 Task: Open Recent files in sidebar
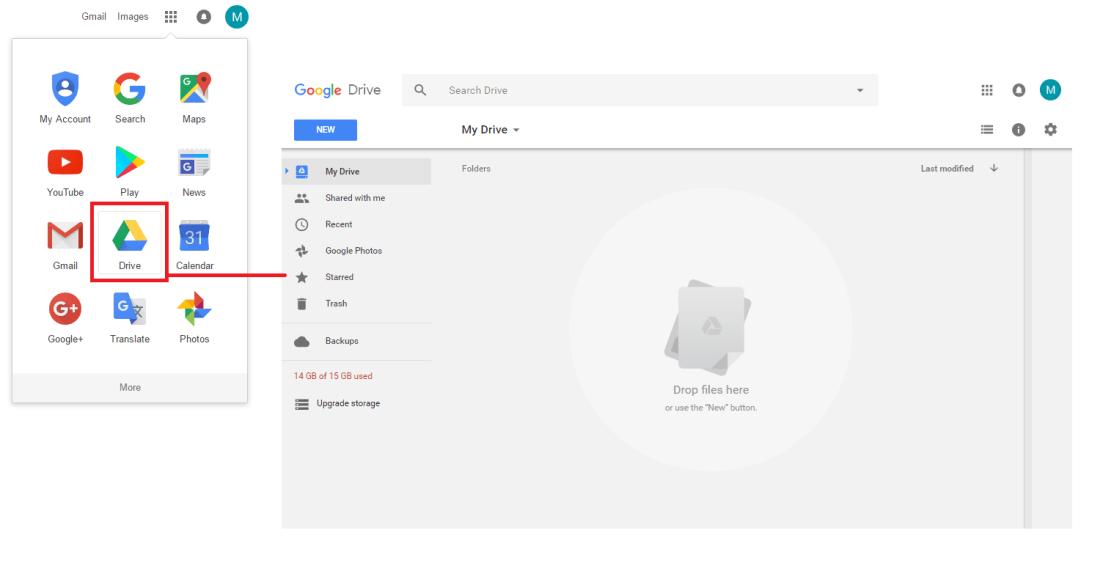point(357,224)
